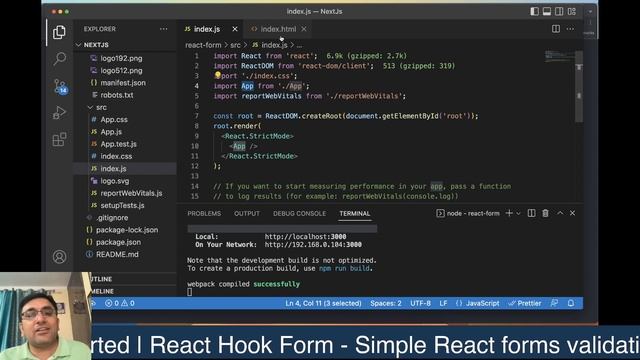This screenshot has height=360, width=640.
Task: Click react-form breadcrumb segment
Action: [203, 45]
